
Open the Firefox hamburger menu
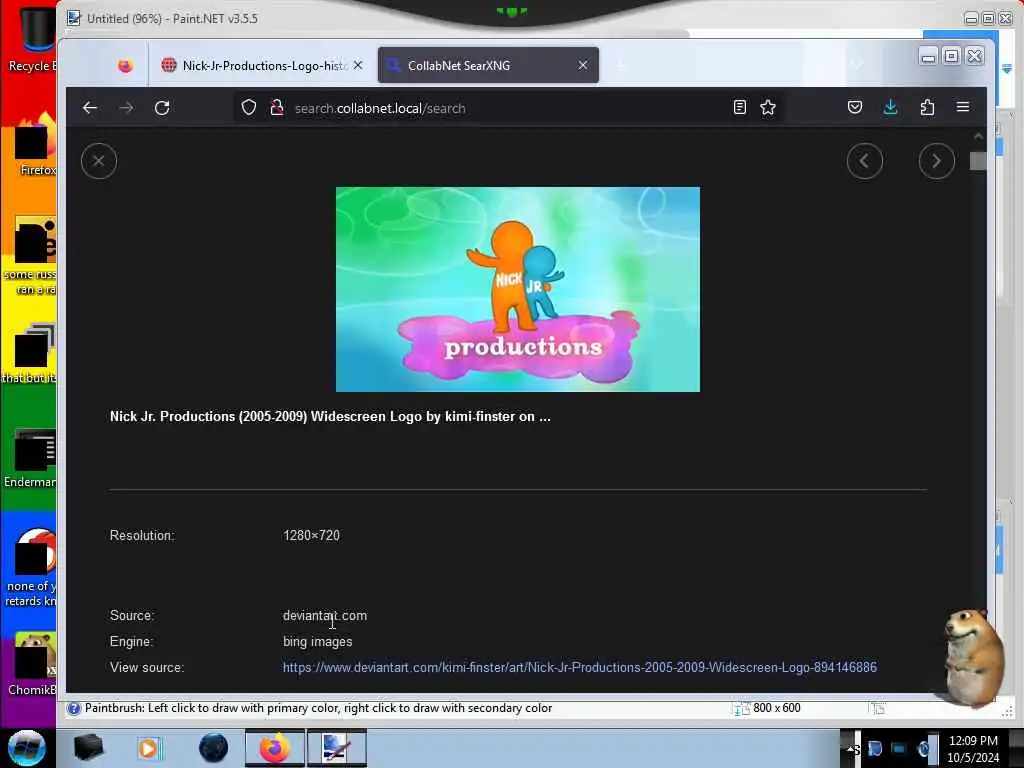[x=963, y=107]
